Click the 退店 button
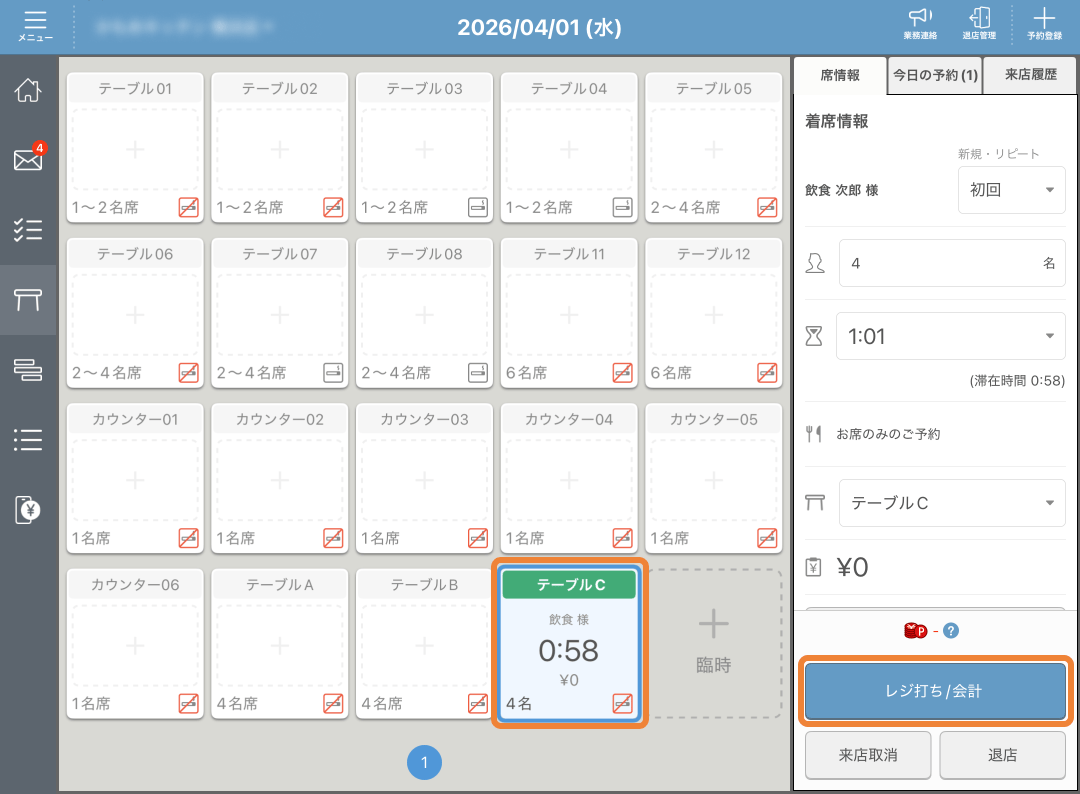The width and height of the screenshot is (1080, 794). coord(1002,755)
